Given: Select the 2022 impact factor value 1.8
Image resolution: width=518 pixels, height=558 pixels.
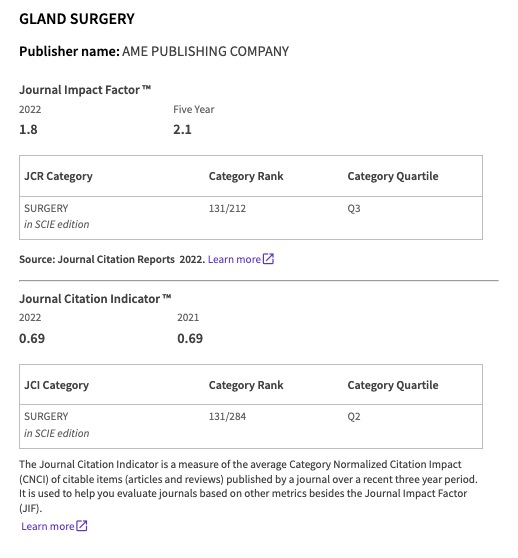Looking at the screenshot, I should coord(28,130).
